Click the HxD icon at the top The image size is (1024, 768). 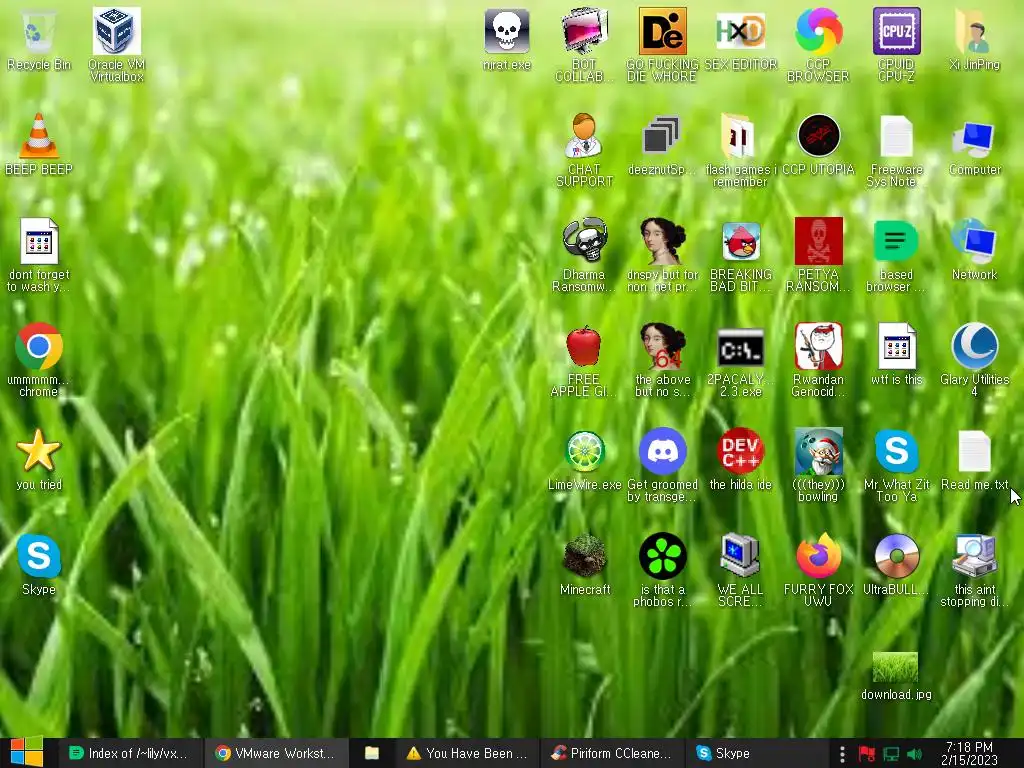click(x=740, y=31)
